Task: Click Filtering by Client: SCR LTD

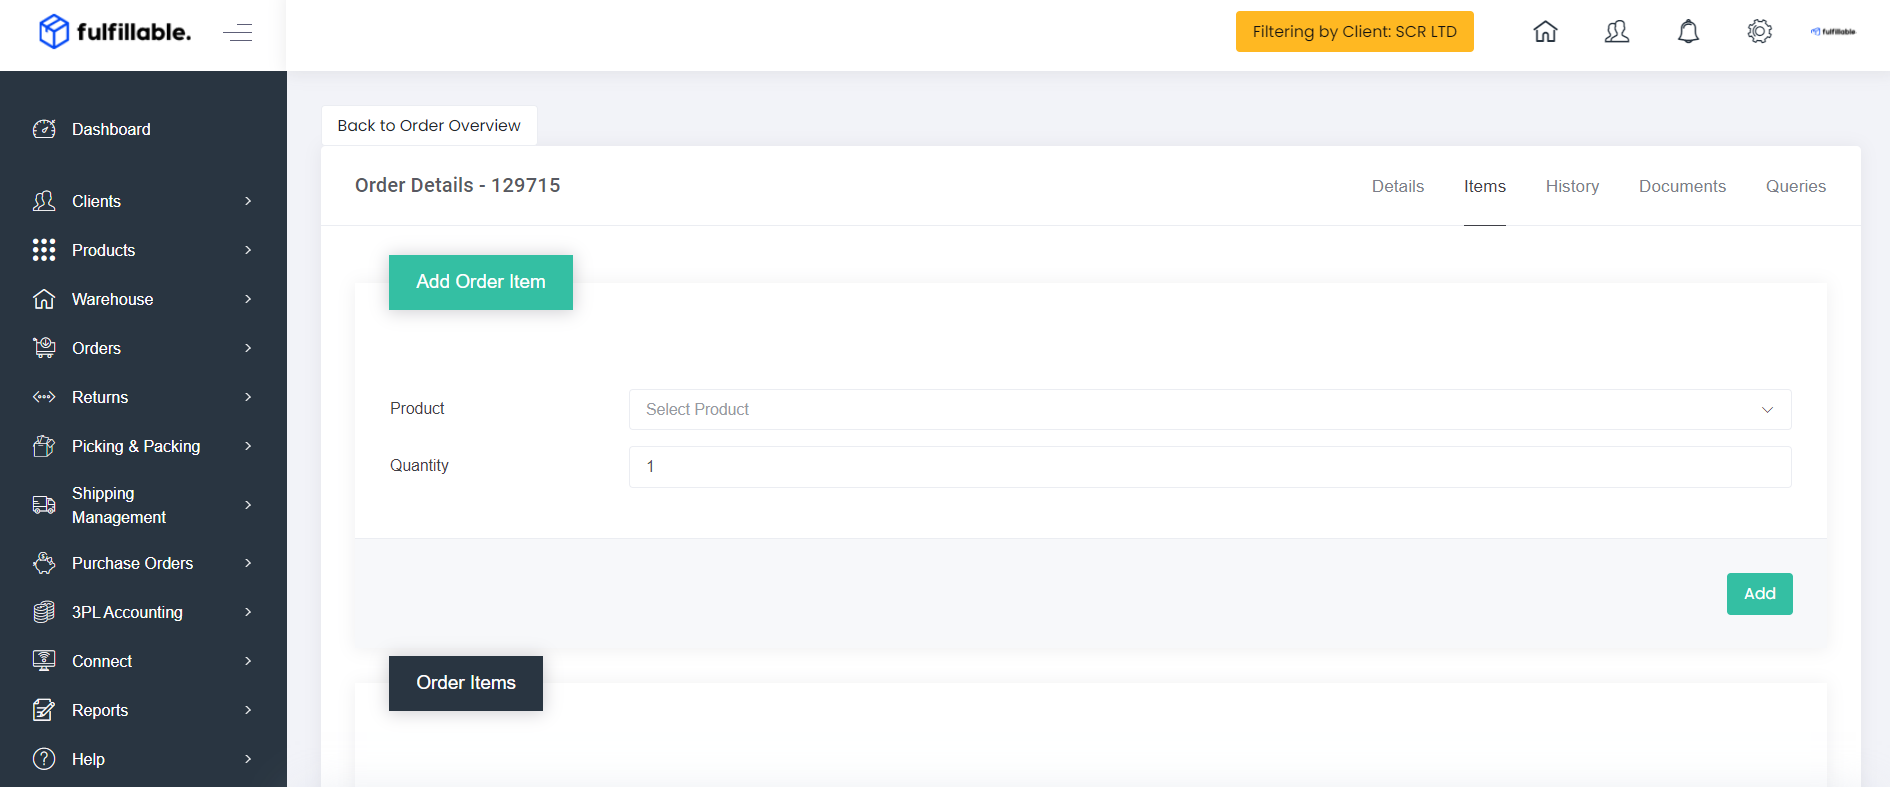Action: [x=1355, y=32]
